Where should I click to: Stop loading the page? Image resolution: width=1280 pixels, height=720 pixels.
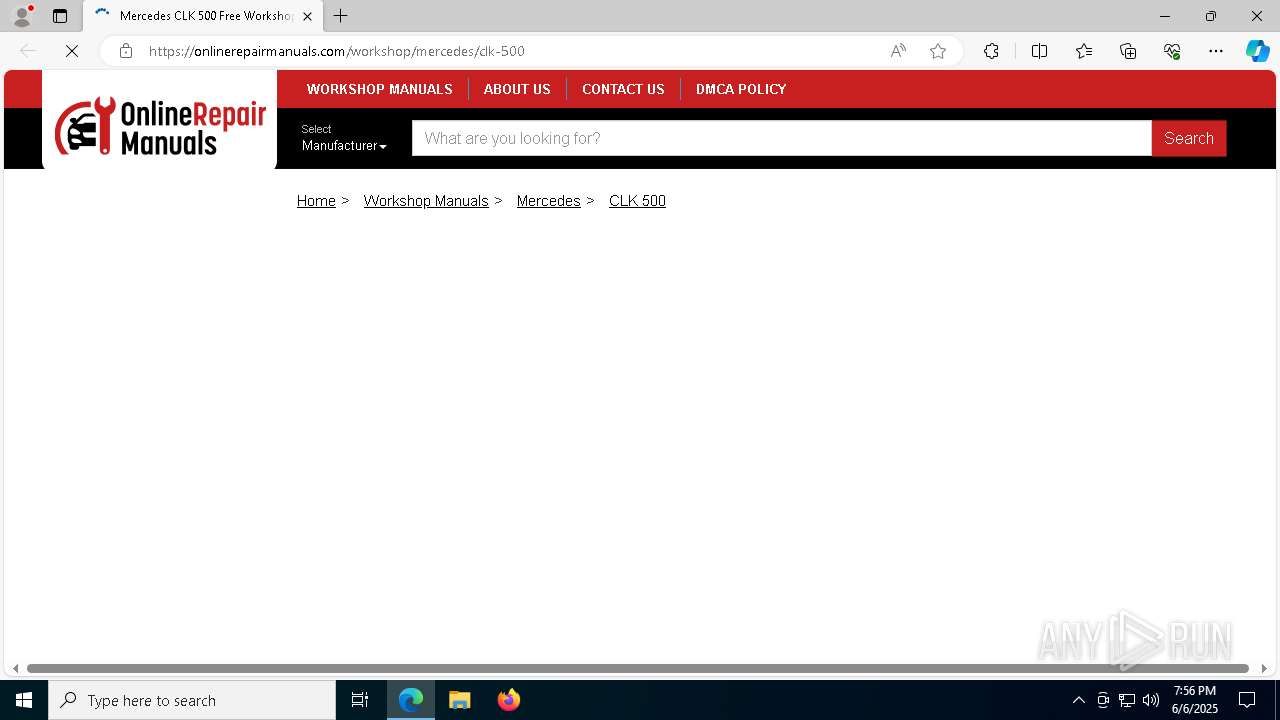[72, 51]
